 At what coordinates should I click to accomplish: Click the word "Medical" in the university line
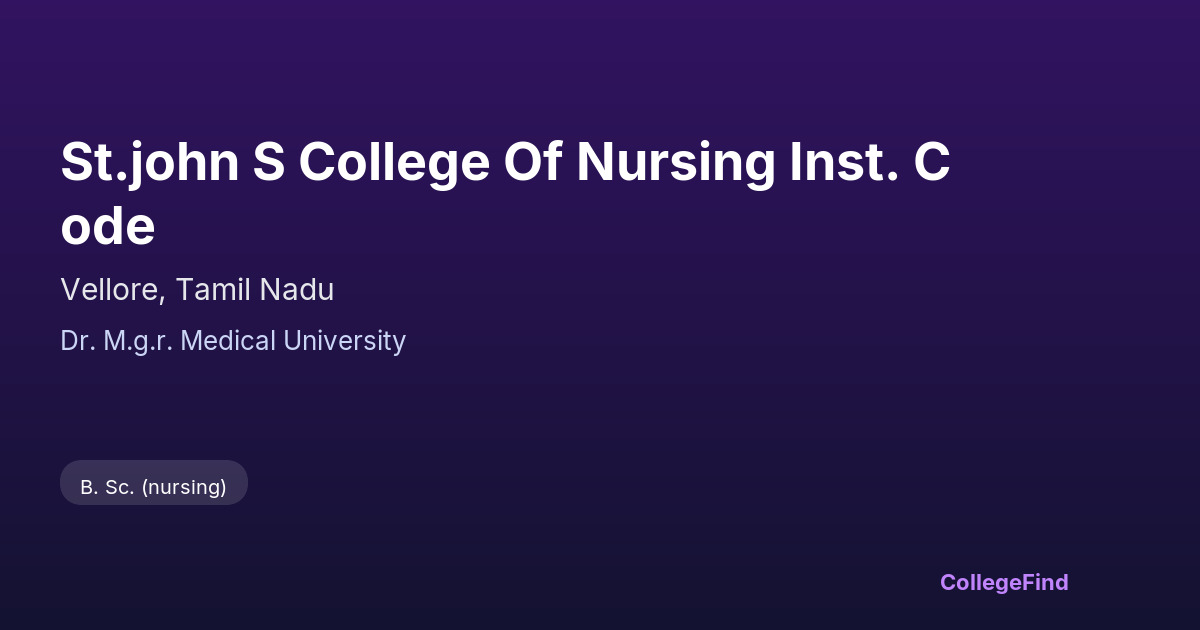click(x=229, y=341)
